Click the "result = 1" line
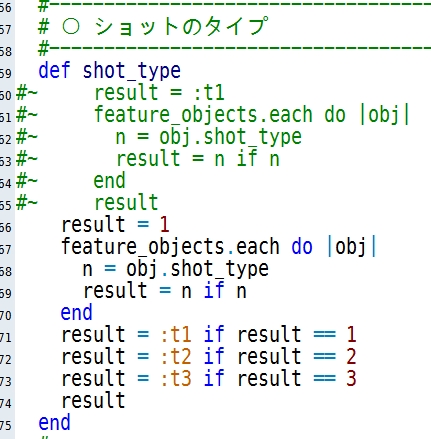431x439 pixels. tap(115, 225)
